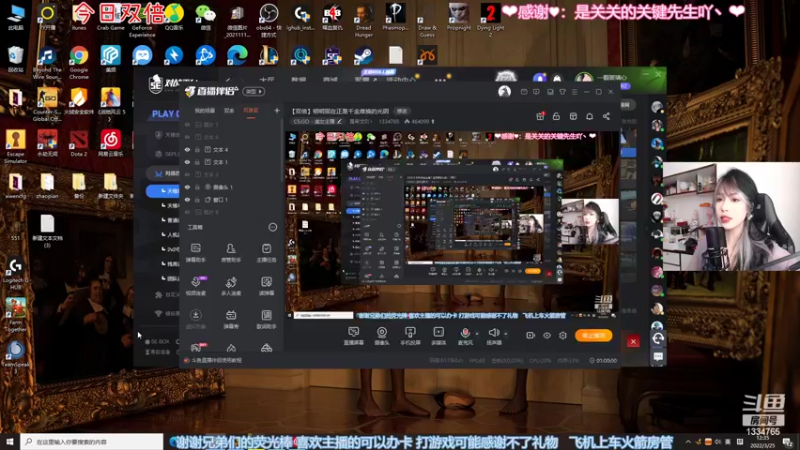Mute the microphone in bottom toolbar
The height and width of the screenshot is (450, 800).
465,333
